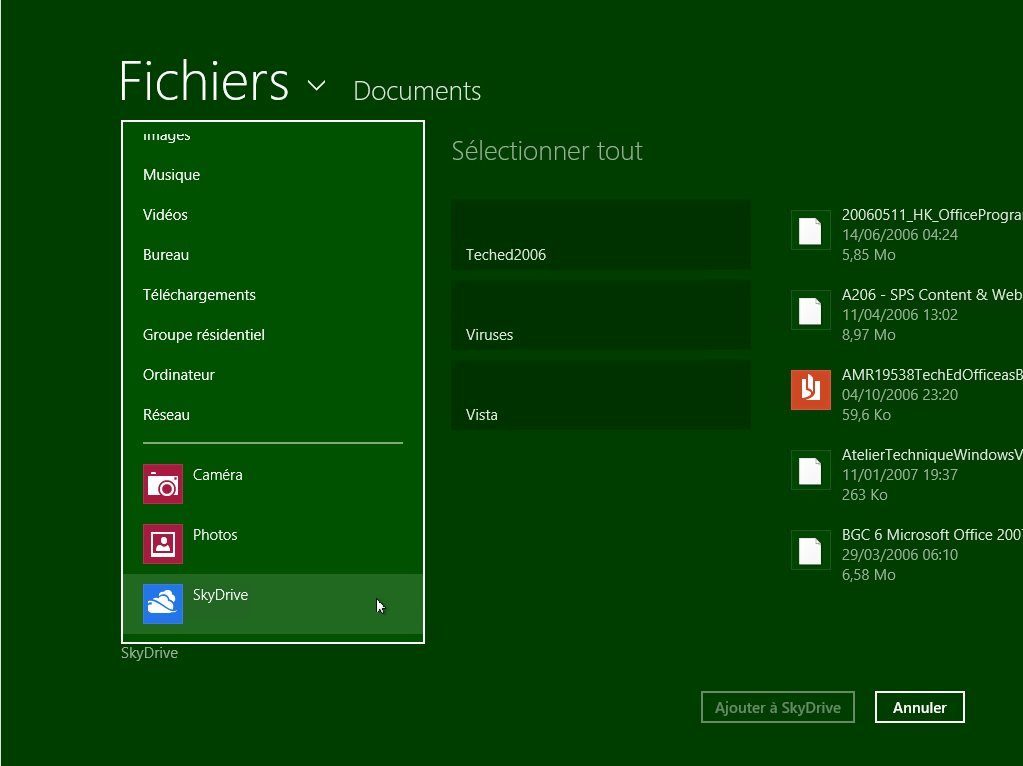Click the 04/10/2006 23:20 date text
This screenshot has width=1023, height=766.
tap(900, 395)
